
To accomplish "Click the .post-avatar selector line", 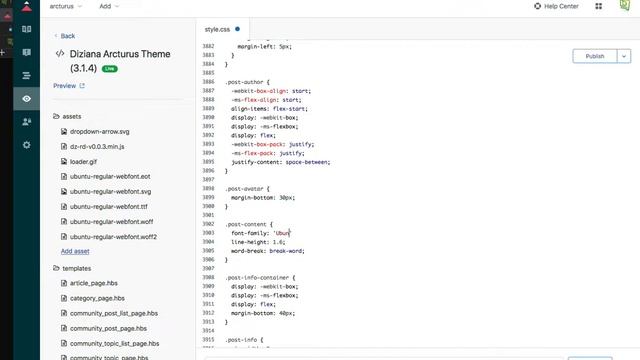I will (x=247, y=189).
